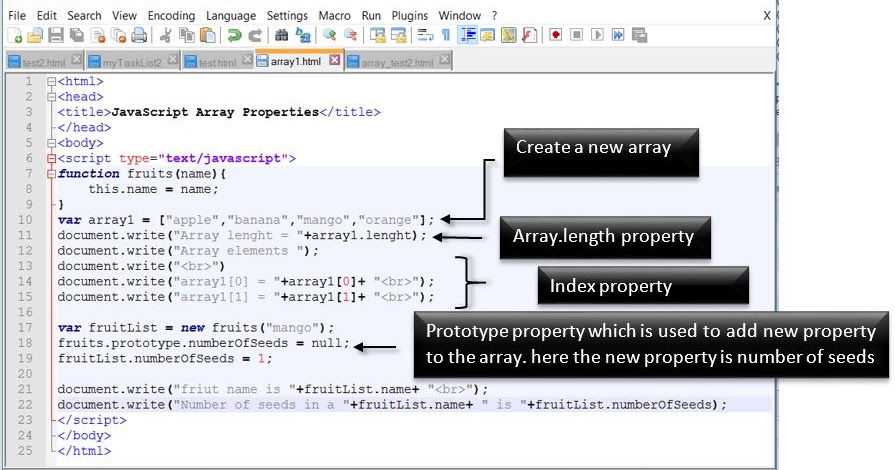Image resolution: width=895 pixels, height=470 pixels.
Task: Open the Function List panel icon
Action: [x=530, y=35]
